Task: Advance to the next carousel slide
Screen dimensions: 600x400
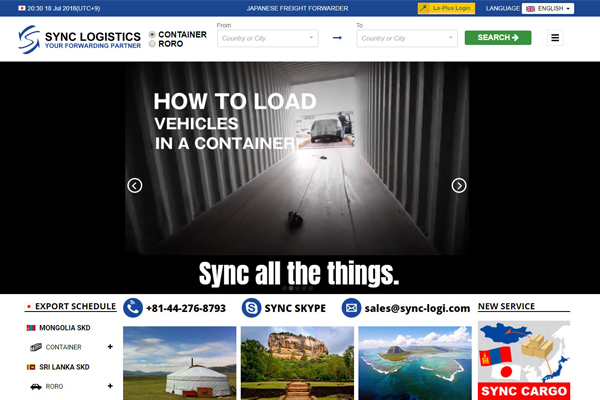Action: click(459, 185)
